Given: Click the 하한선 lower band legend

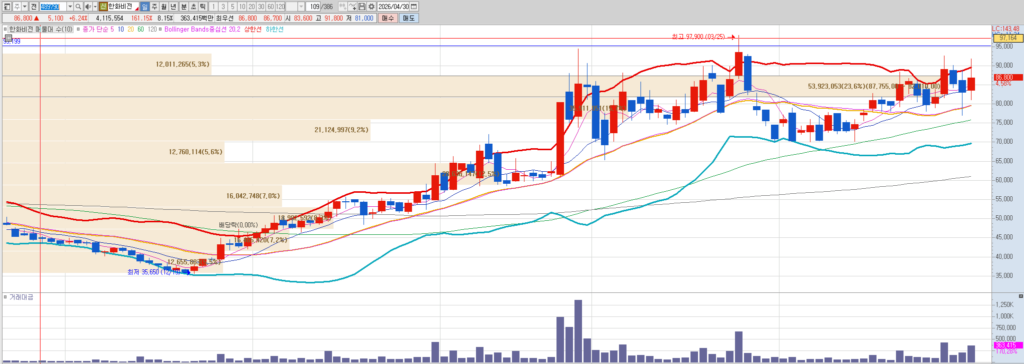Looking at the screenshot, I should tap(274, 29).
